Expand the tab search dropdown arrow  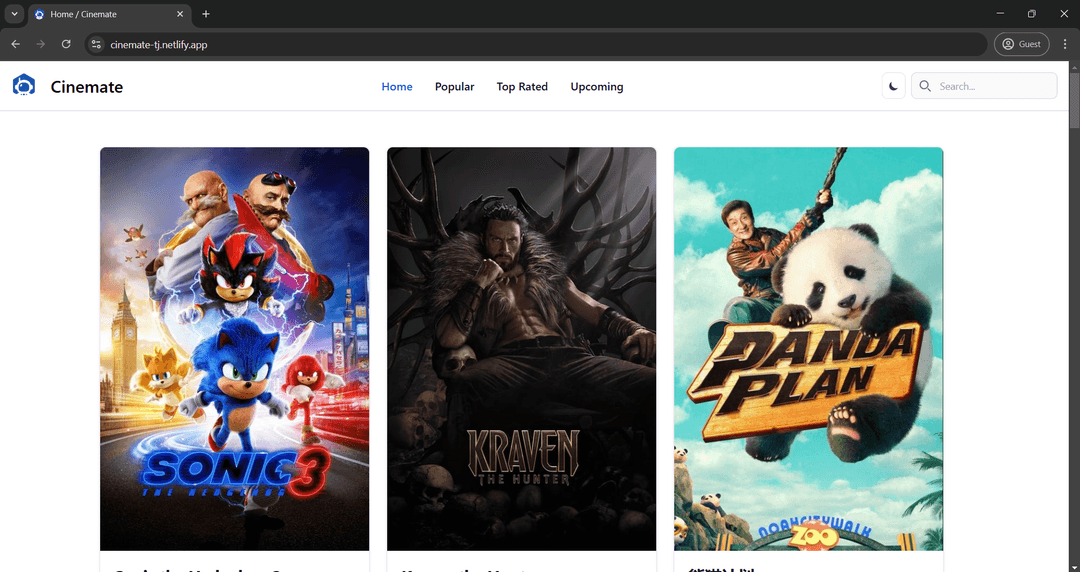pyautogui.click(x=14, y=14)
